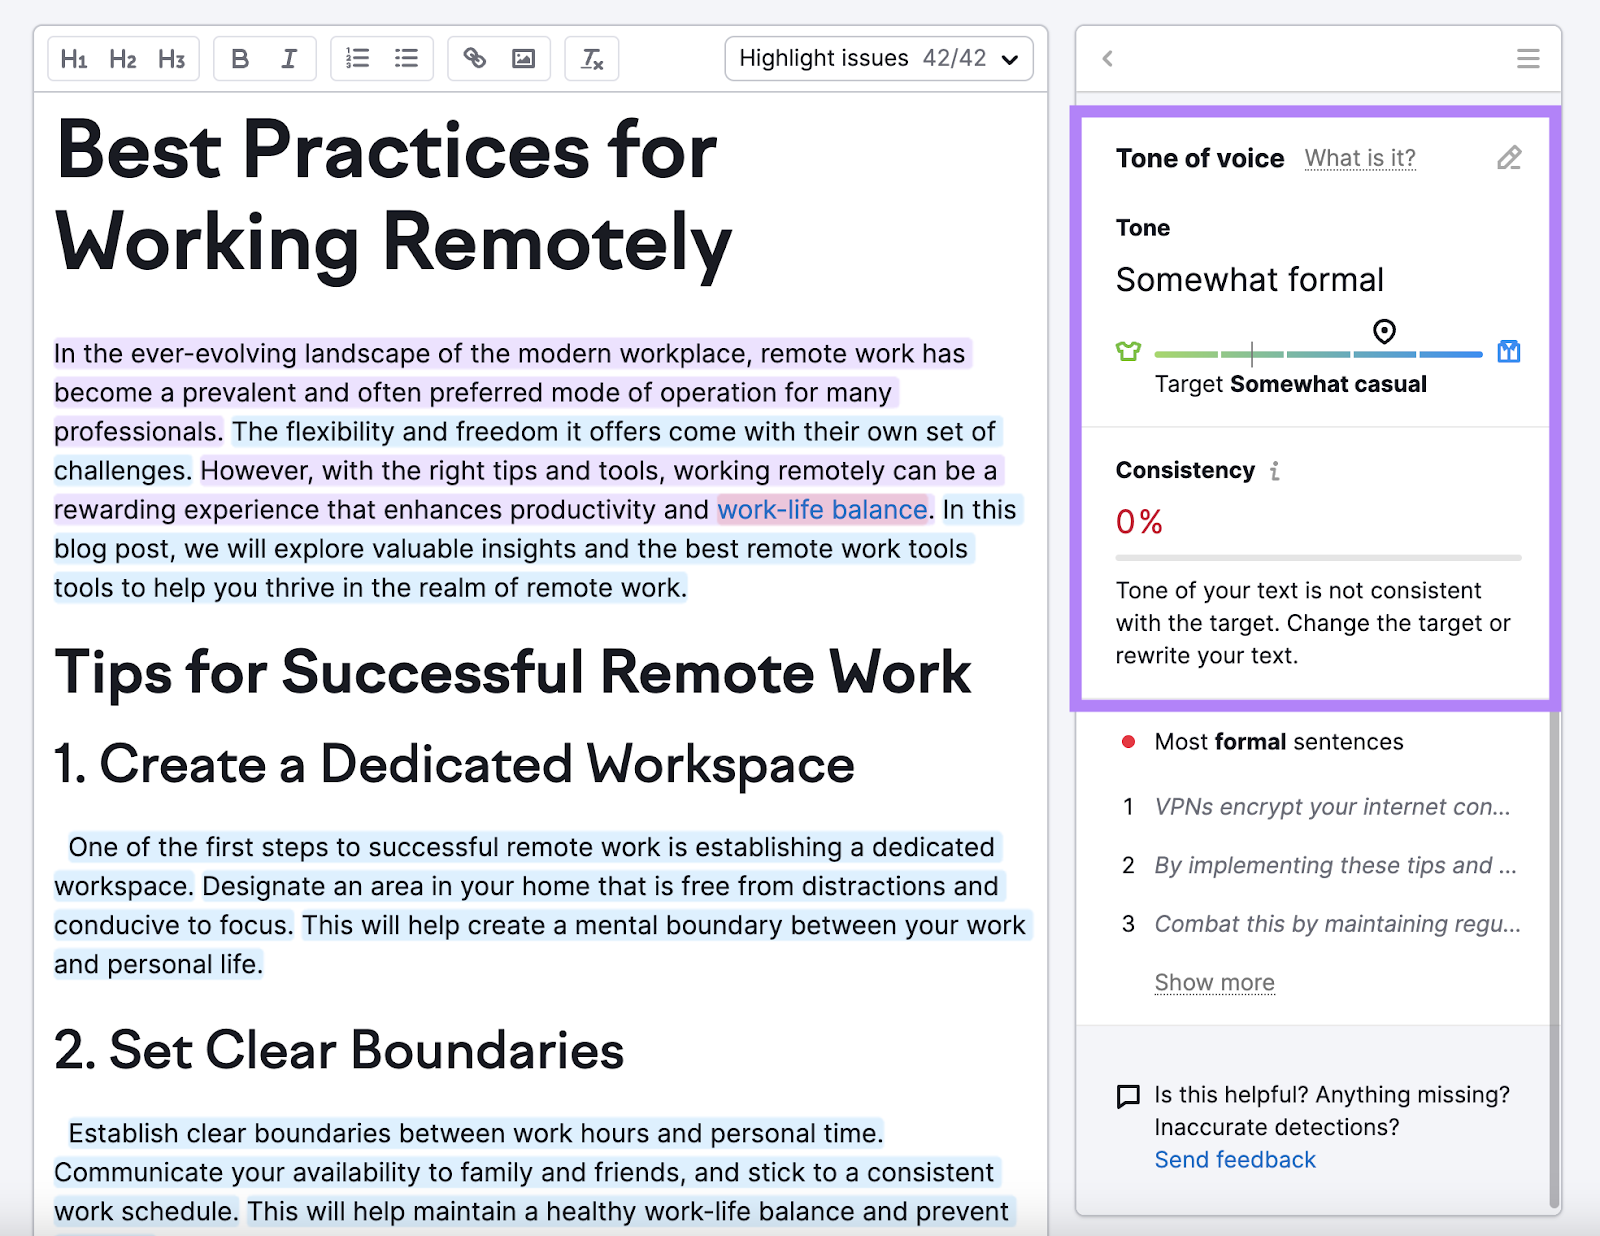Apply Heading 3 formatting
Image resolution: width=1600 pixels, height=1236 pixels.
tap(170, 58)
